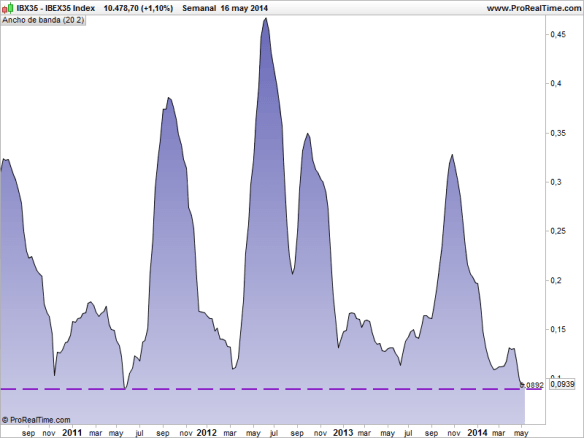
Task: Click the 0,3 axis value
Action: (x=556, y=182)
